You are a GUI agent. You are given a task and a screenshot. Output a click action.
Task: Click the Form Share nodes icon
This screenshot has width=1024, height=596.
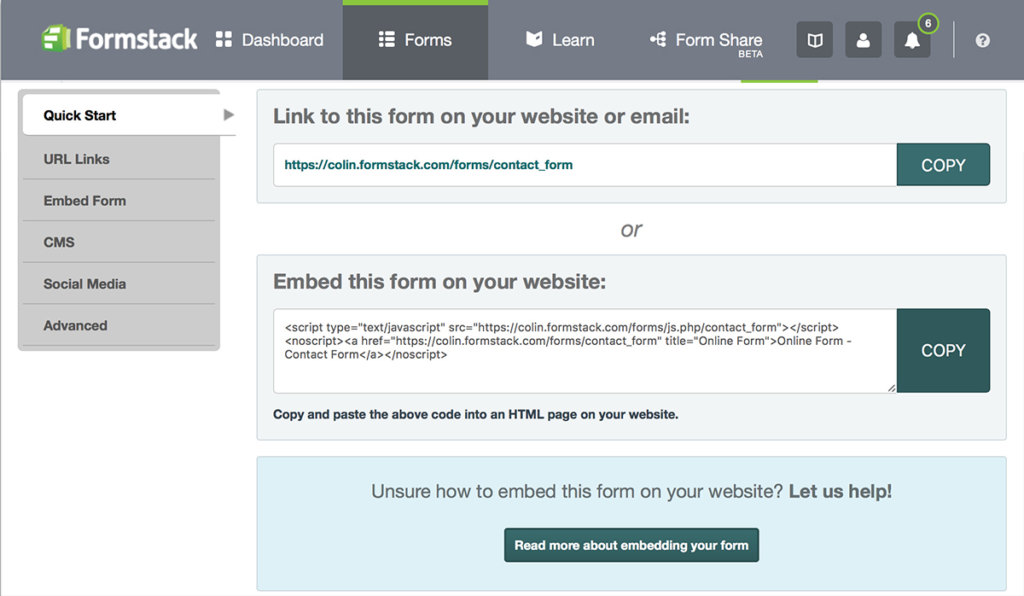point(658,40)
